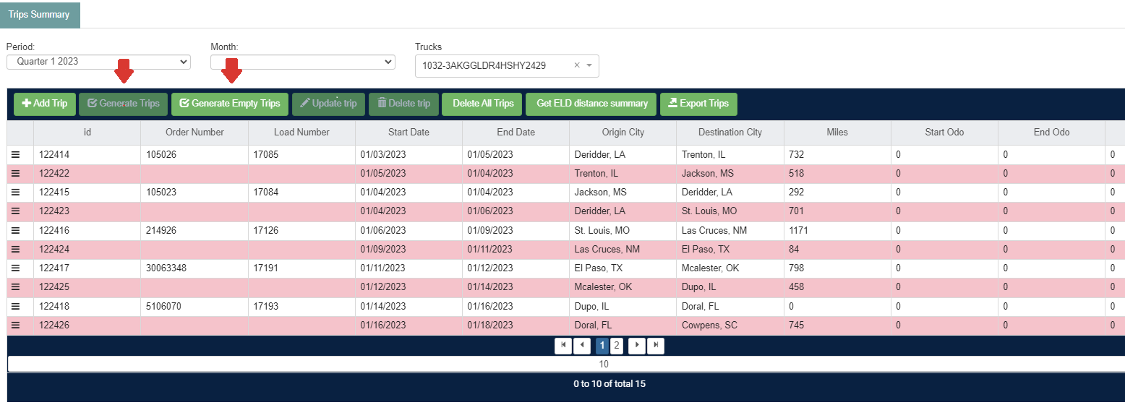Click Get ELD distance summary
Screen dimensions: 1128x402
pos(591,104)
